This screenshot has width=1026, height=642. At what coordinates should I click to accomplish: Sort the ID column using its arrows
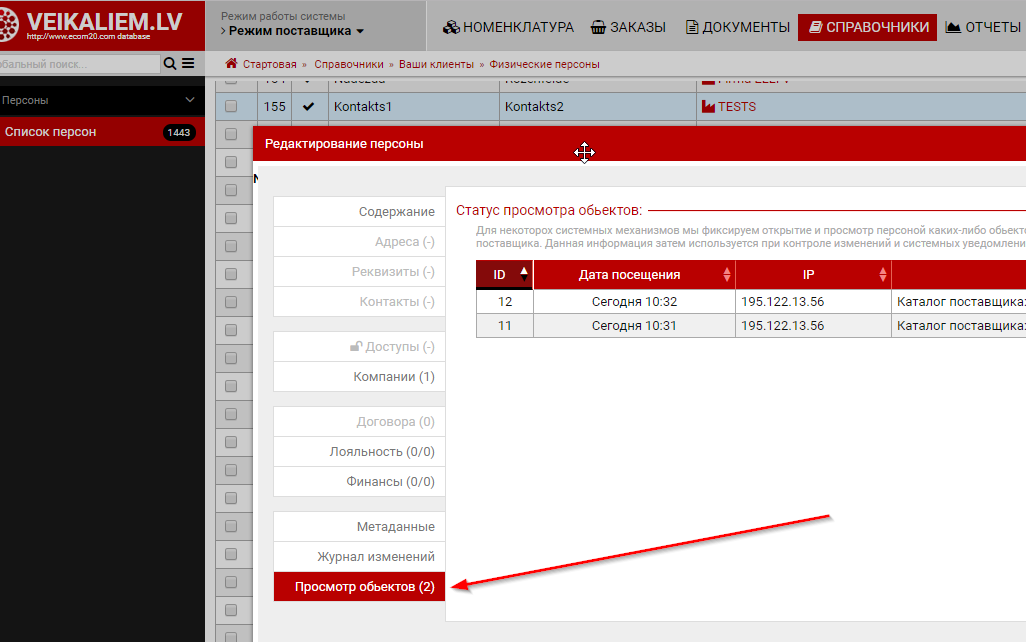520,274
